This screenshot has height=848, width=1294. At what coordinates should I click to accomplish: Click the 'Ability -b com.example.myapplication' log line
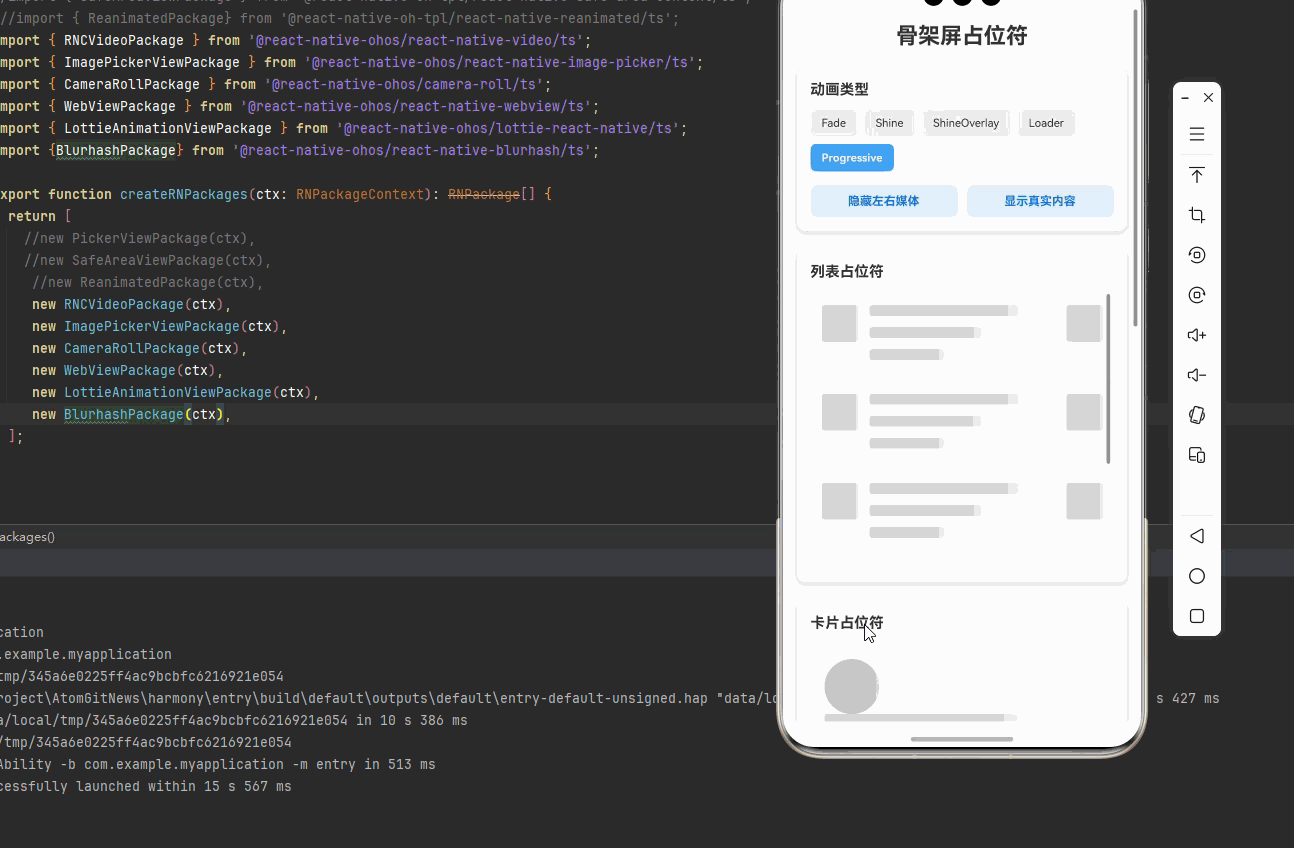218,764
